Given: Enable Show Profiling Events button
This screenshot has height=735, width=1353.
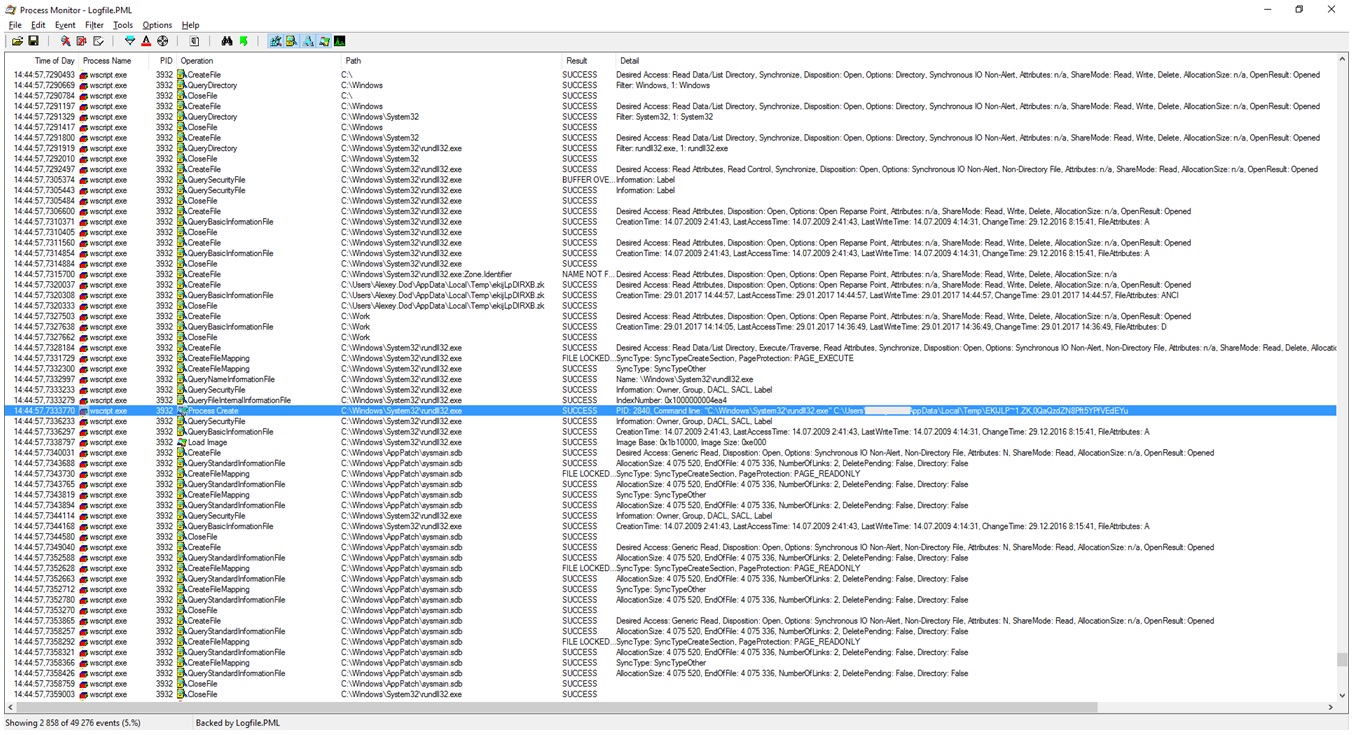Looking at the screenshot, I should 340,41.
